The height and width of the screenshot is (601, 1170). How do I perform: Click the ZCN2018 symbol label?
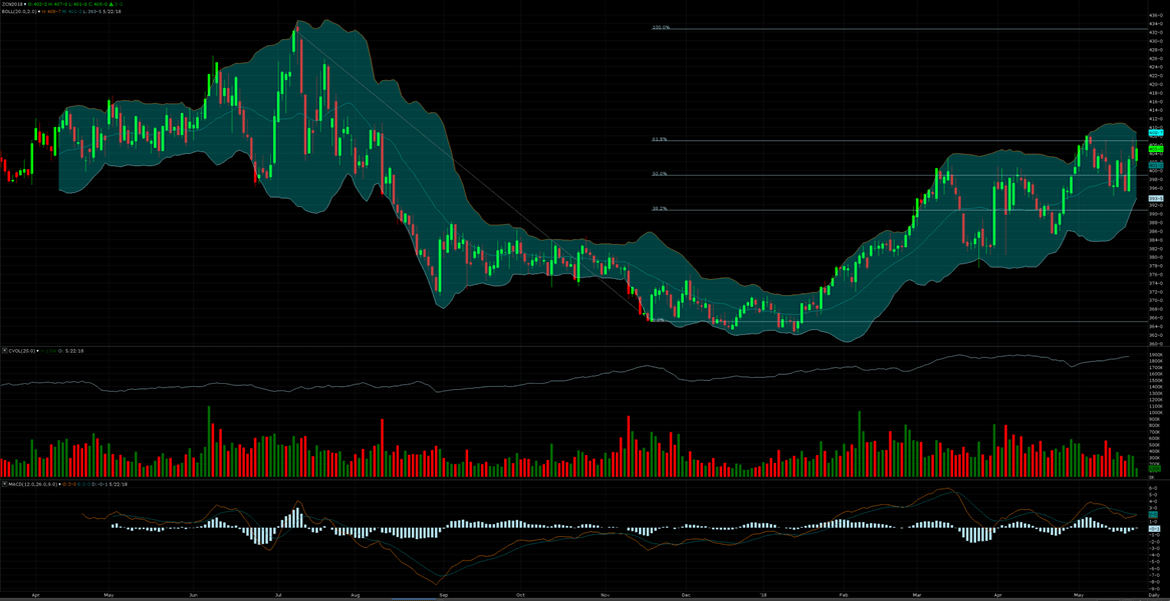pyautogui.click(x=13, y=4)
